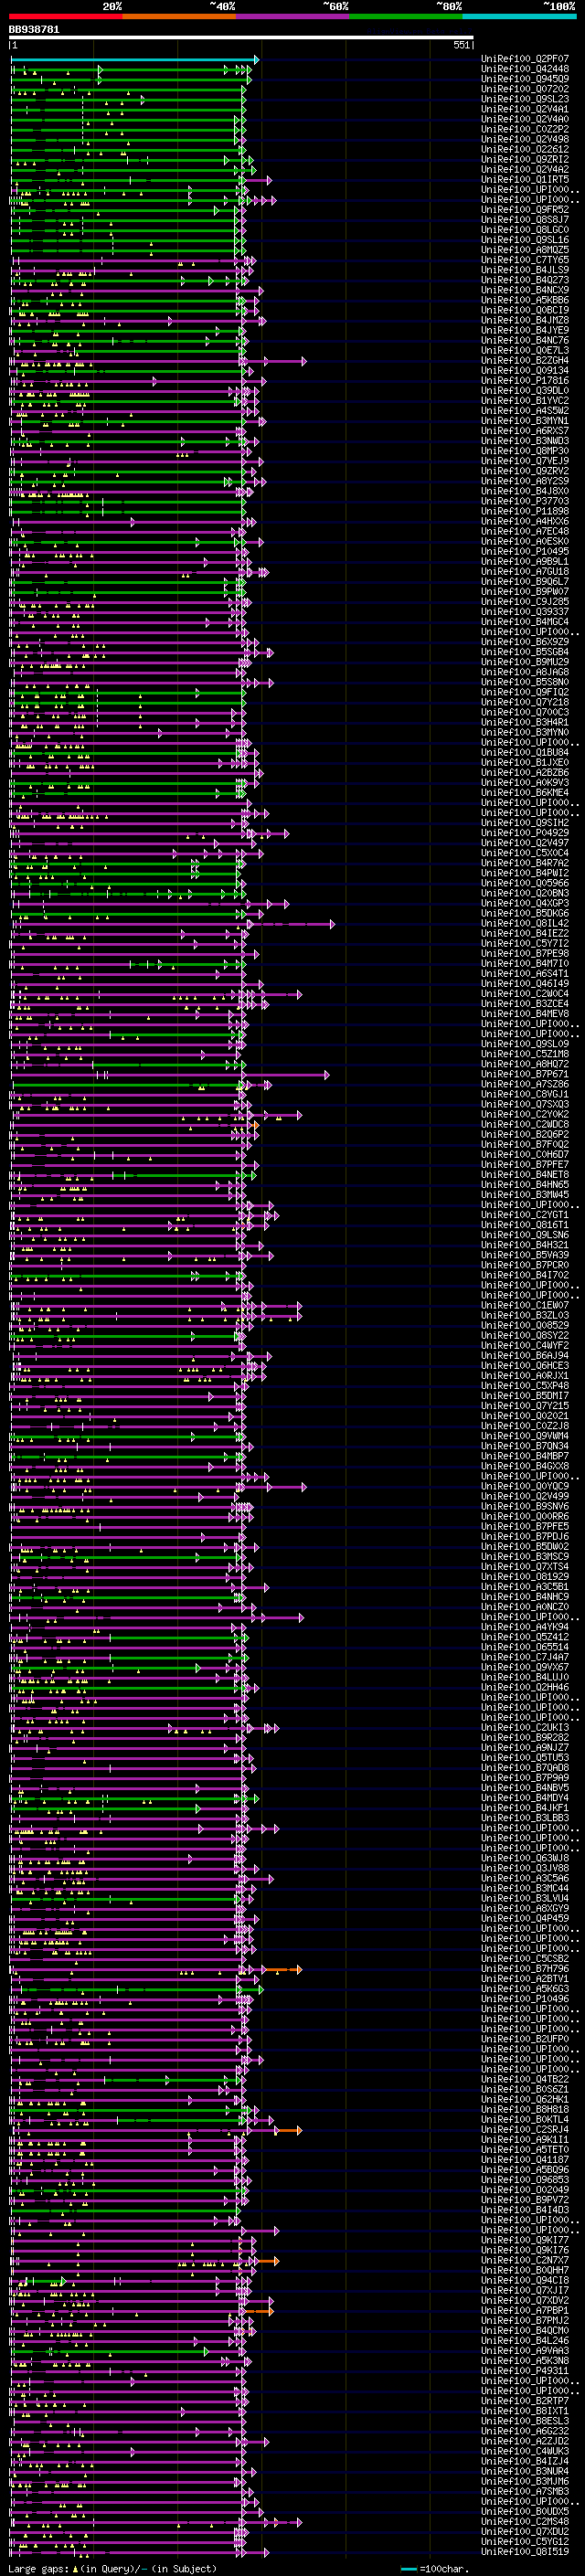Open UniRef100_P04929 entry
This screenshot has height=2576, width=585.
pos(525,833)
